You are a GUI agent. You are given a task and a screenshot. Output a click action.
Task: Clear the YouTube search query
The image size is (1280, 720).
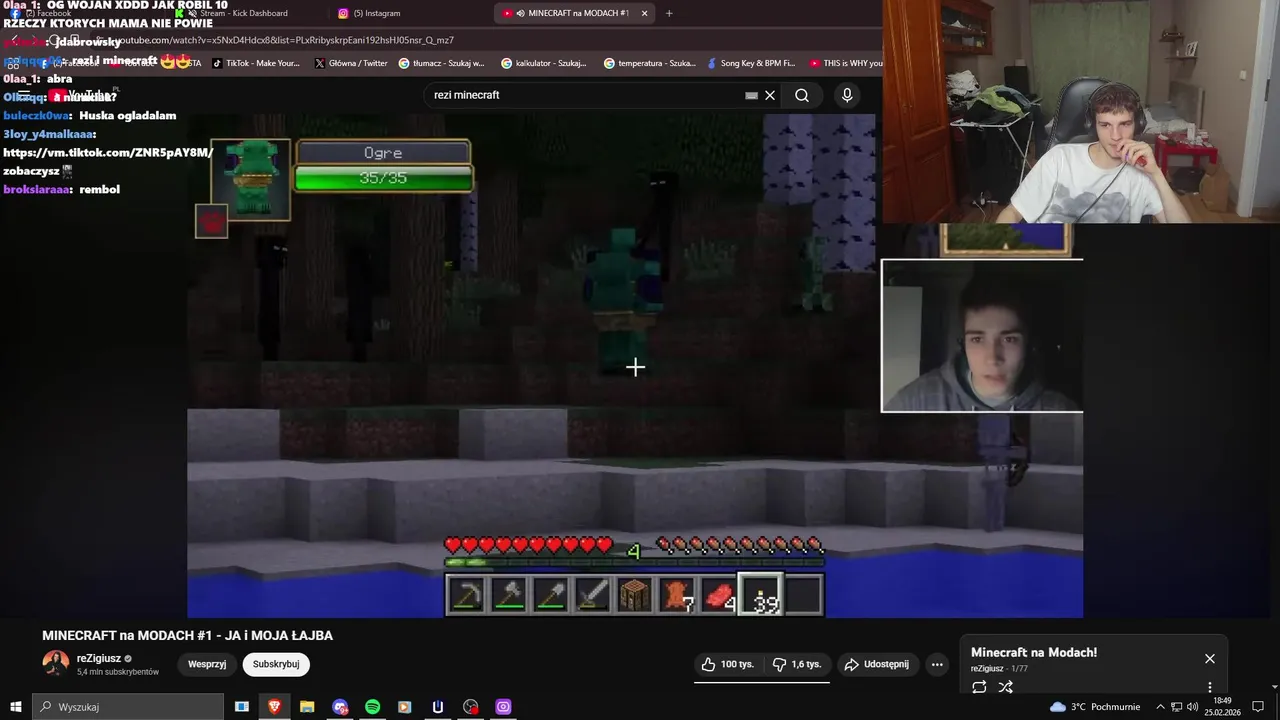(x=770, y=95)
